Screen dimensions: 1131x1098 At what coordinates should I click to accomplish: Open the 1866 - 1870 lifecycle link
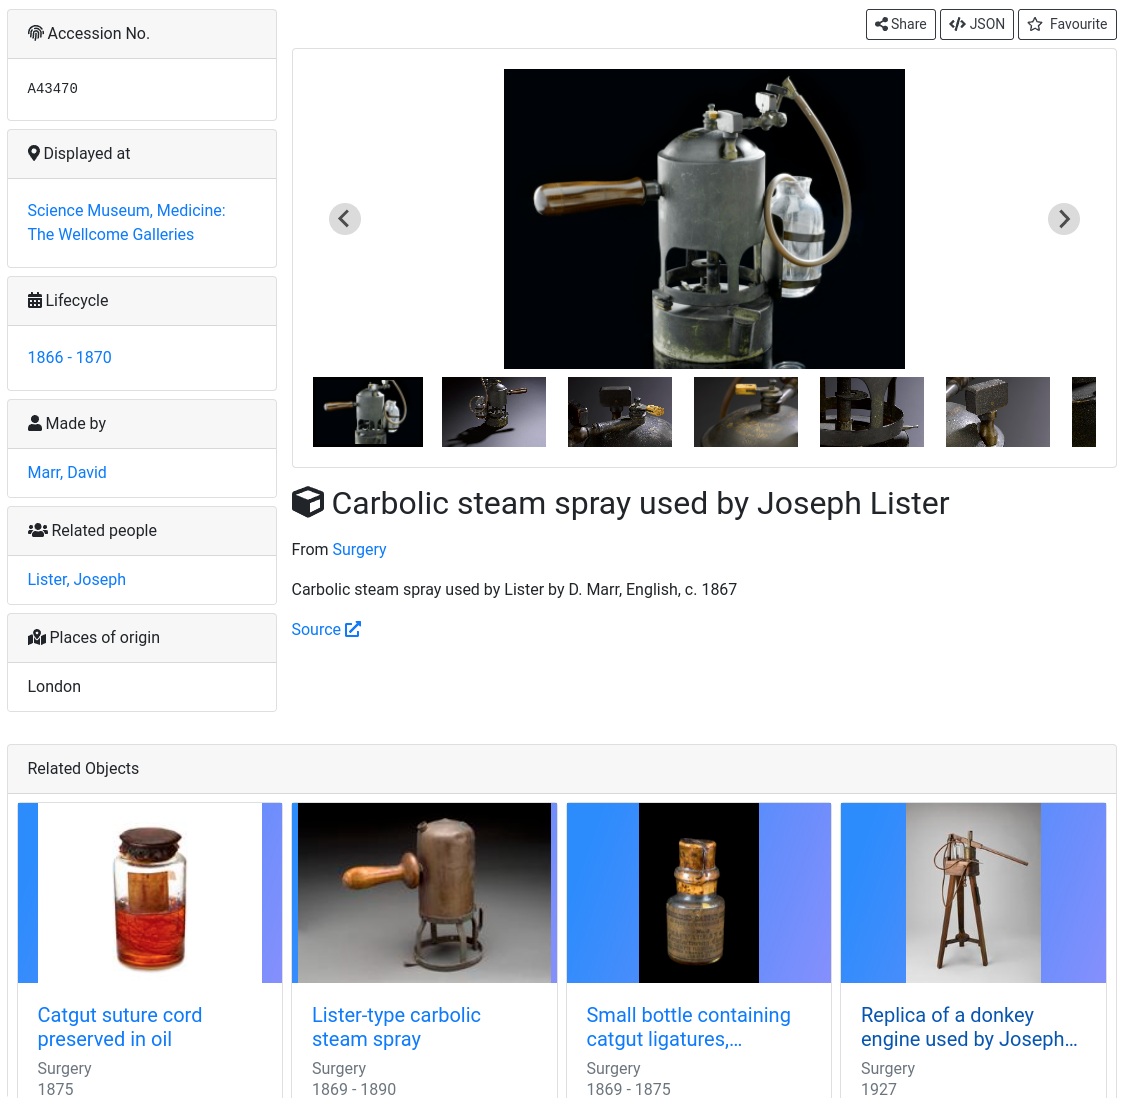pos(69,358)
